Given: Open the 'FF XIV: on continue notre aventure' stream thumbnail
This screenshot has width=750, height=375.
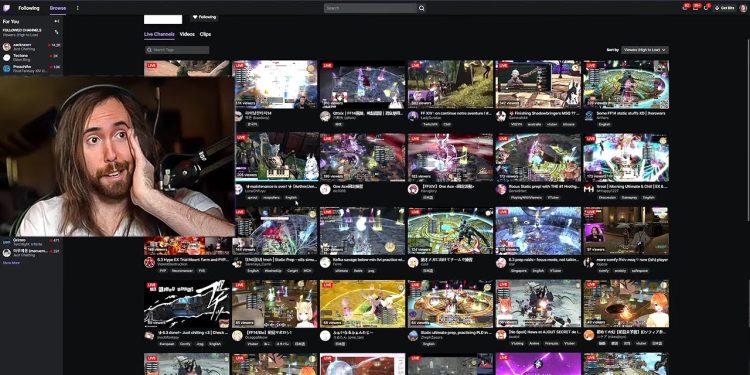Looking at the screenshot, I should click(450, 84).
